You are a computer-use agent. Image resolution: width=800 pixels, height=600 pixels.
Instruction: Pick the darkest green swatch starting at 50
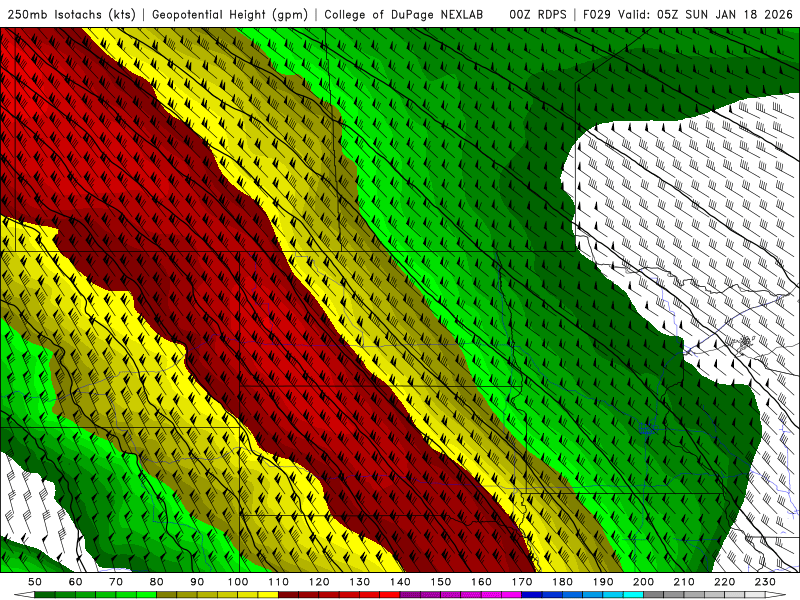44,594
